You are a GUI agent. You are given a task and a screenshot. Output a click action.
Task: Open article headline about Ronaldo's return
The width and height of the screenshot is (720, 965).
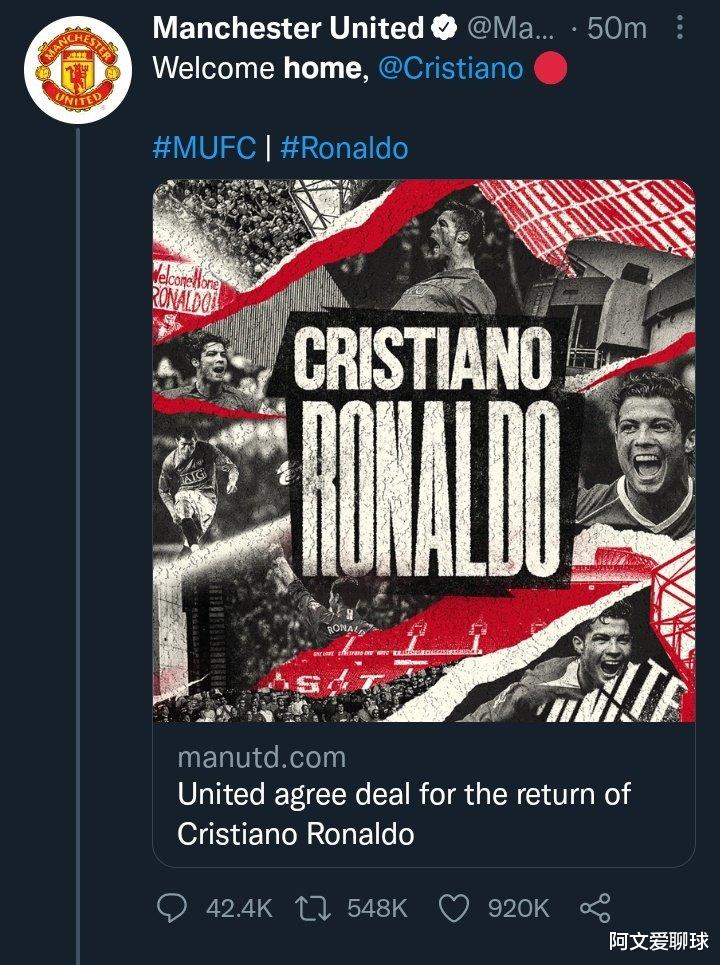[x=404, y=814]
